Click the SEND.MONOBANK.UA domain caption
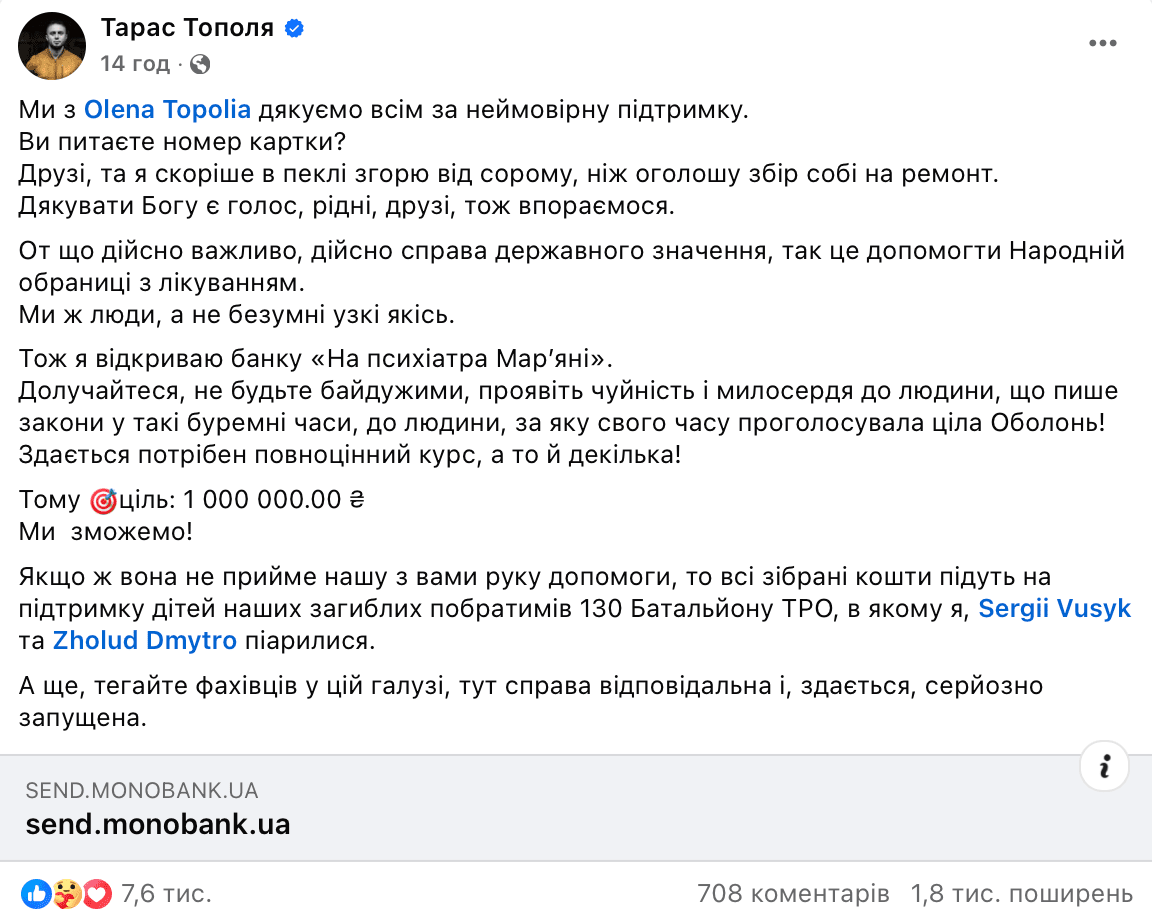The height and width of the screenshot is (922, 1152). (142, 790)
